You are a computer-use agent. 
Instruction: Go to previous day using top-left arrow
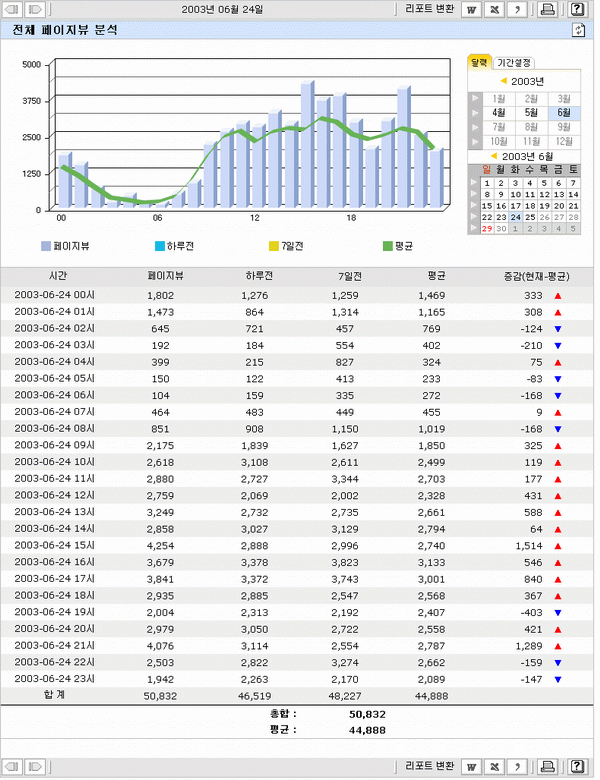(12, 9)
